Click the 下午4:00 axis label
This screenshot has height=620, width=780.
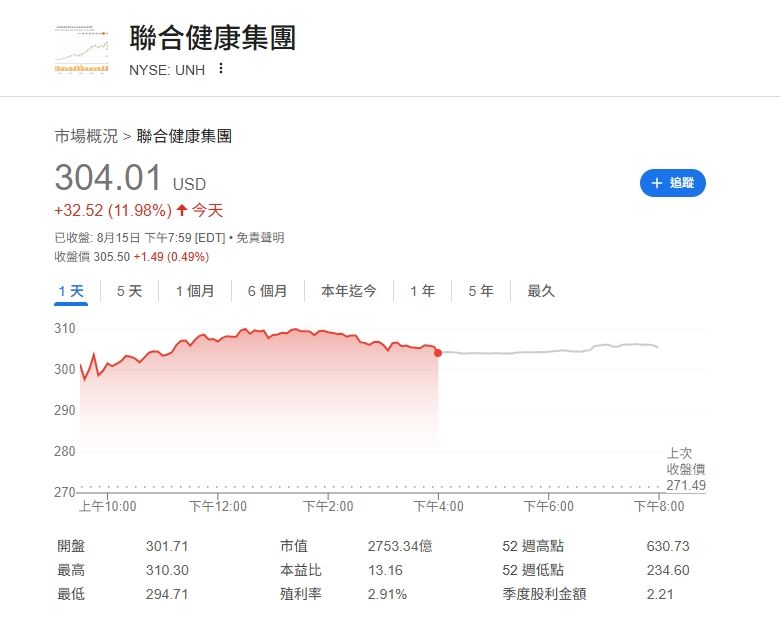pos(439,507)
